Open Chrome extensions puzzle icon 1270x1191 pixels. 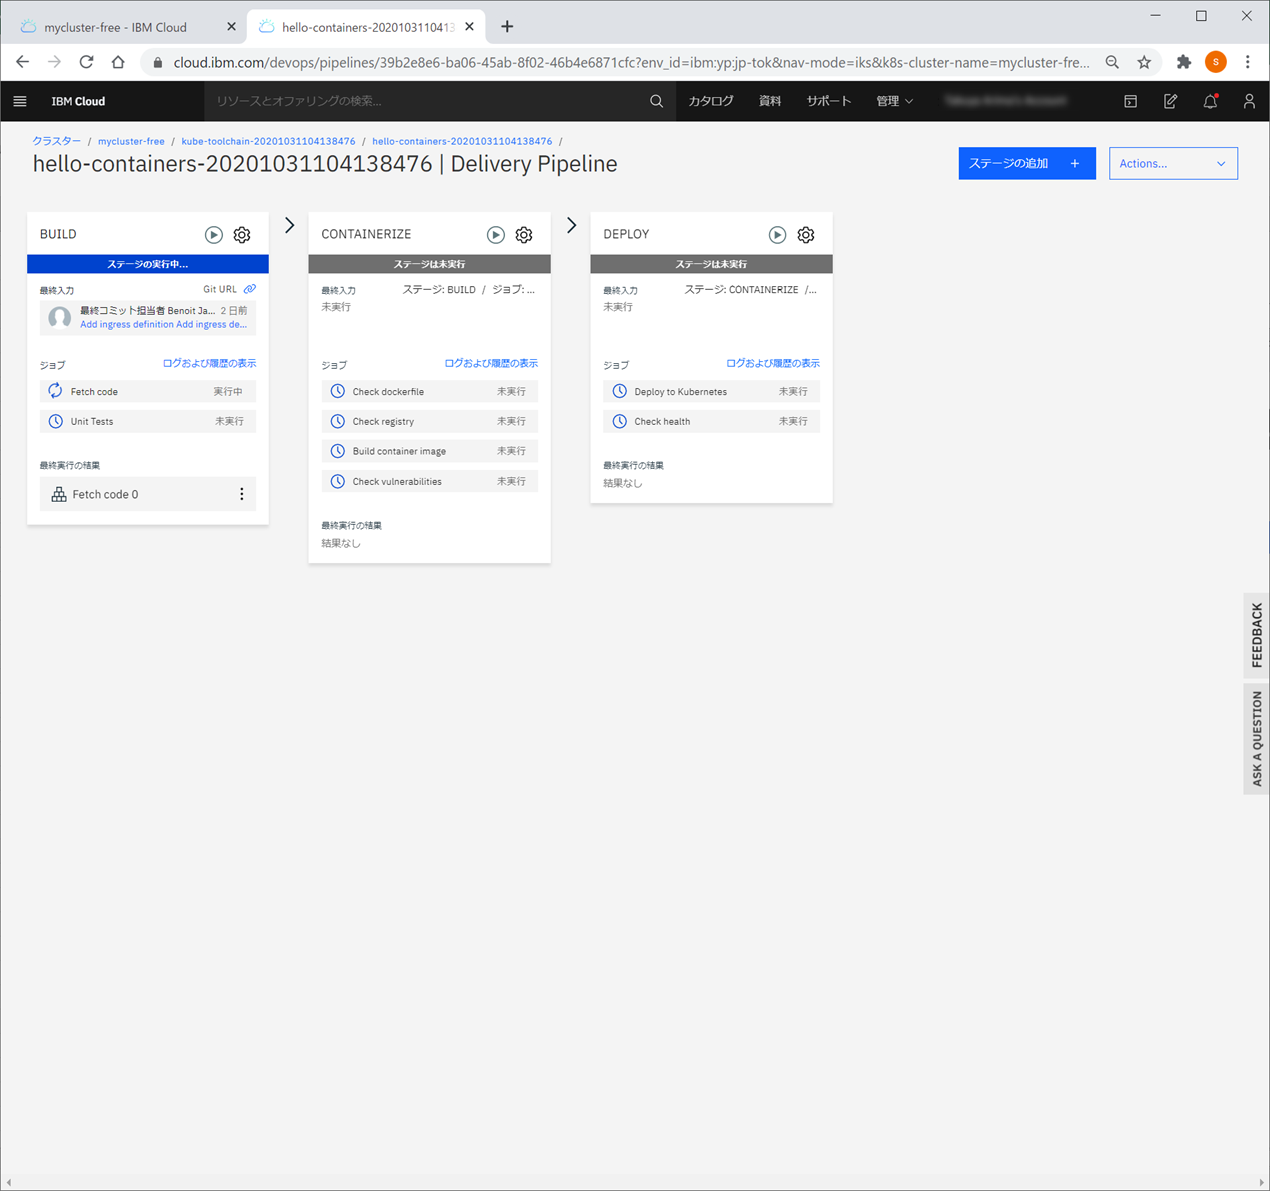[1184, 62]
